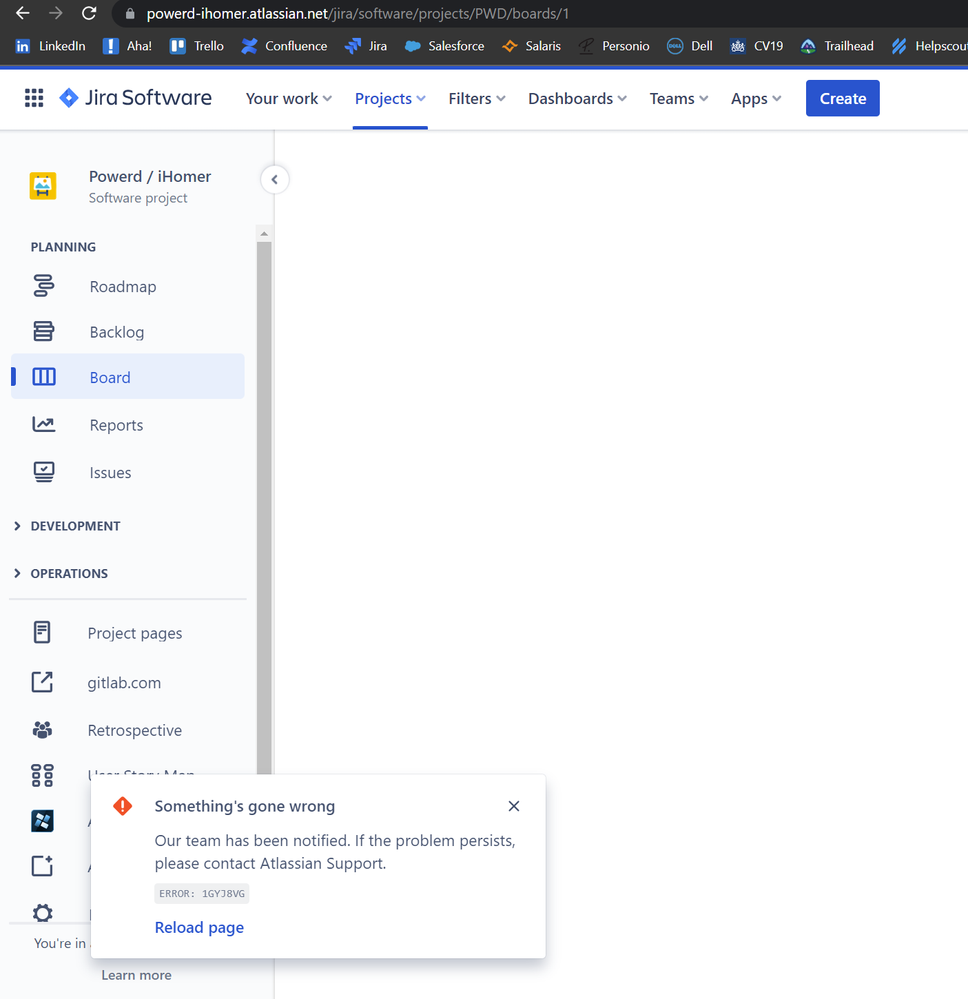Expand the DEVELOPMENT section
The height and width of the screenshot is (999, 968).
click(x=67, y=526)
